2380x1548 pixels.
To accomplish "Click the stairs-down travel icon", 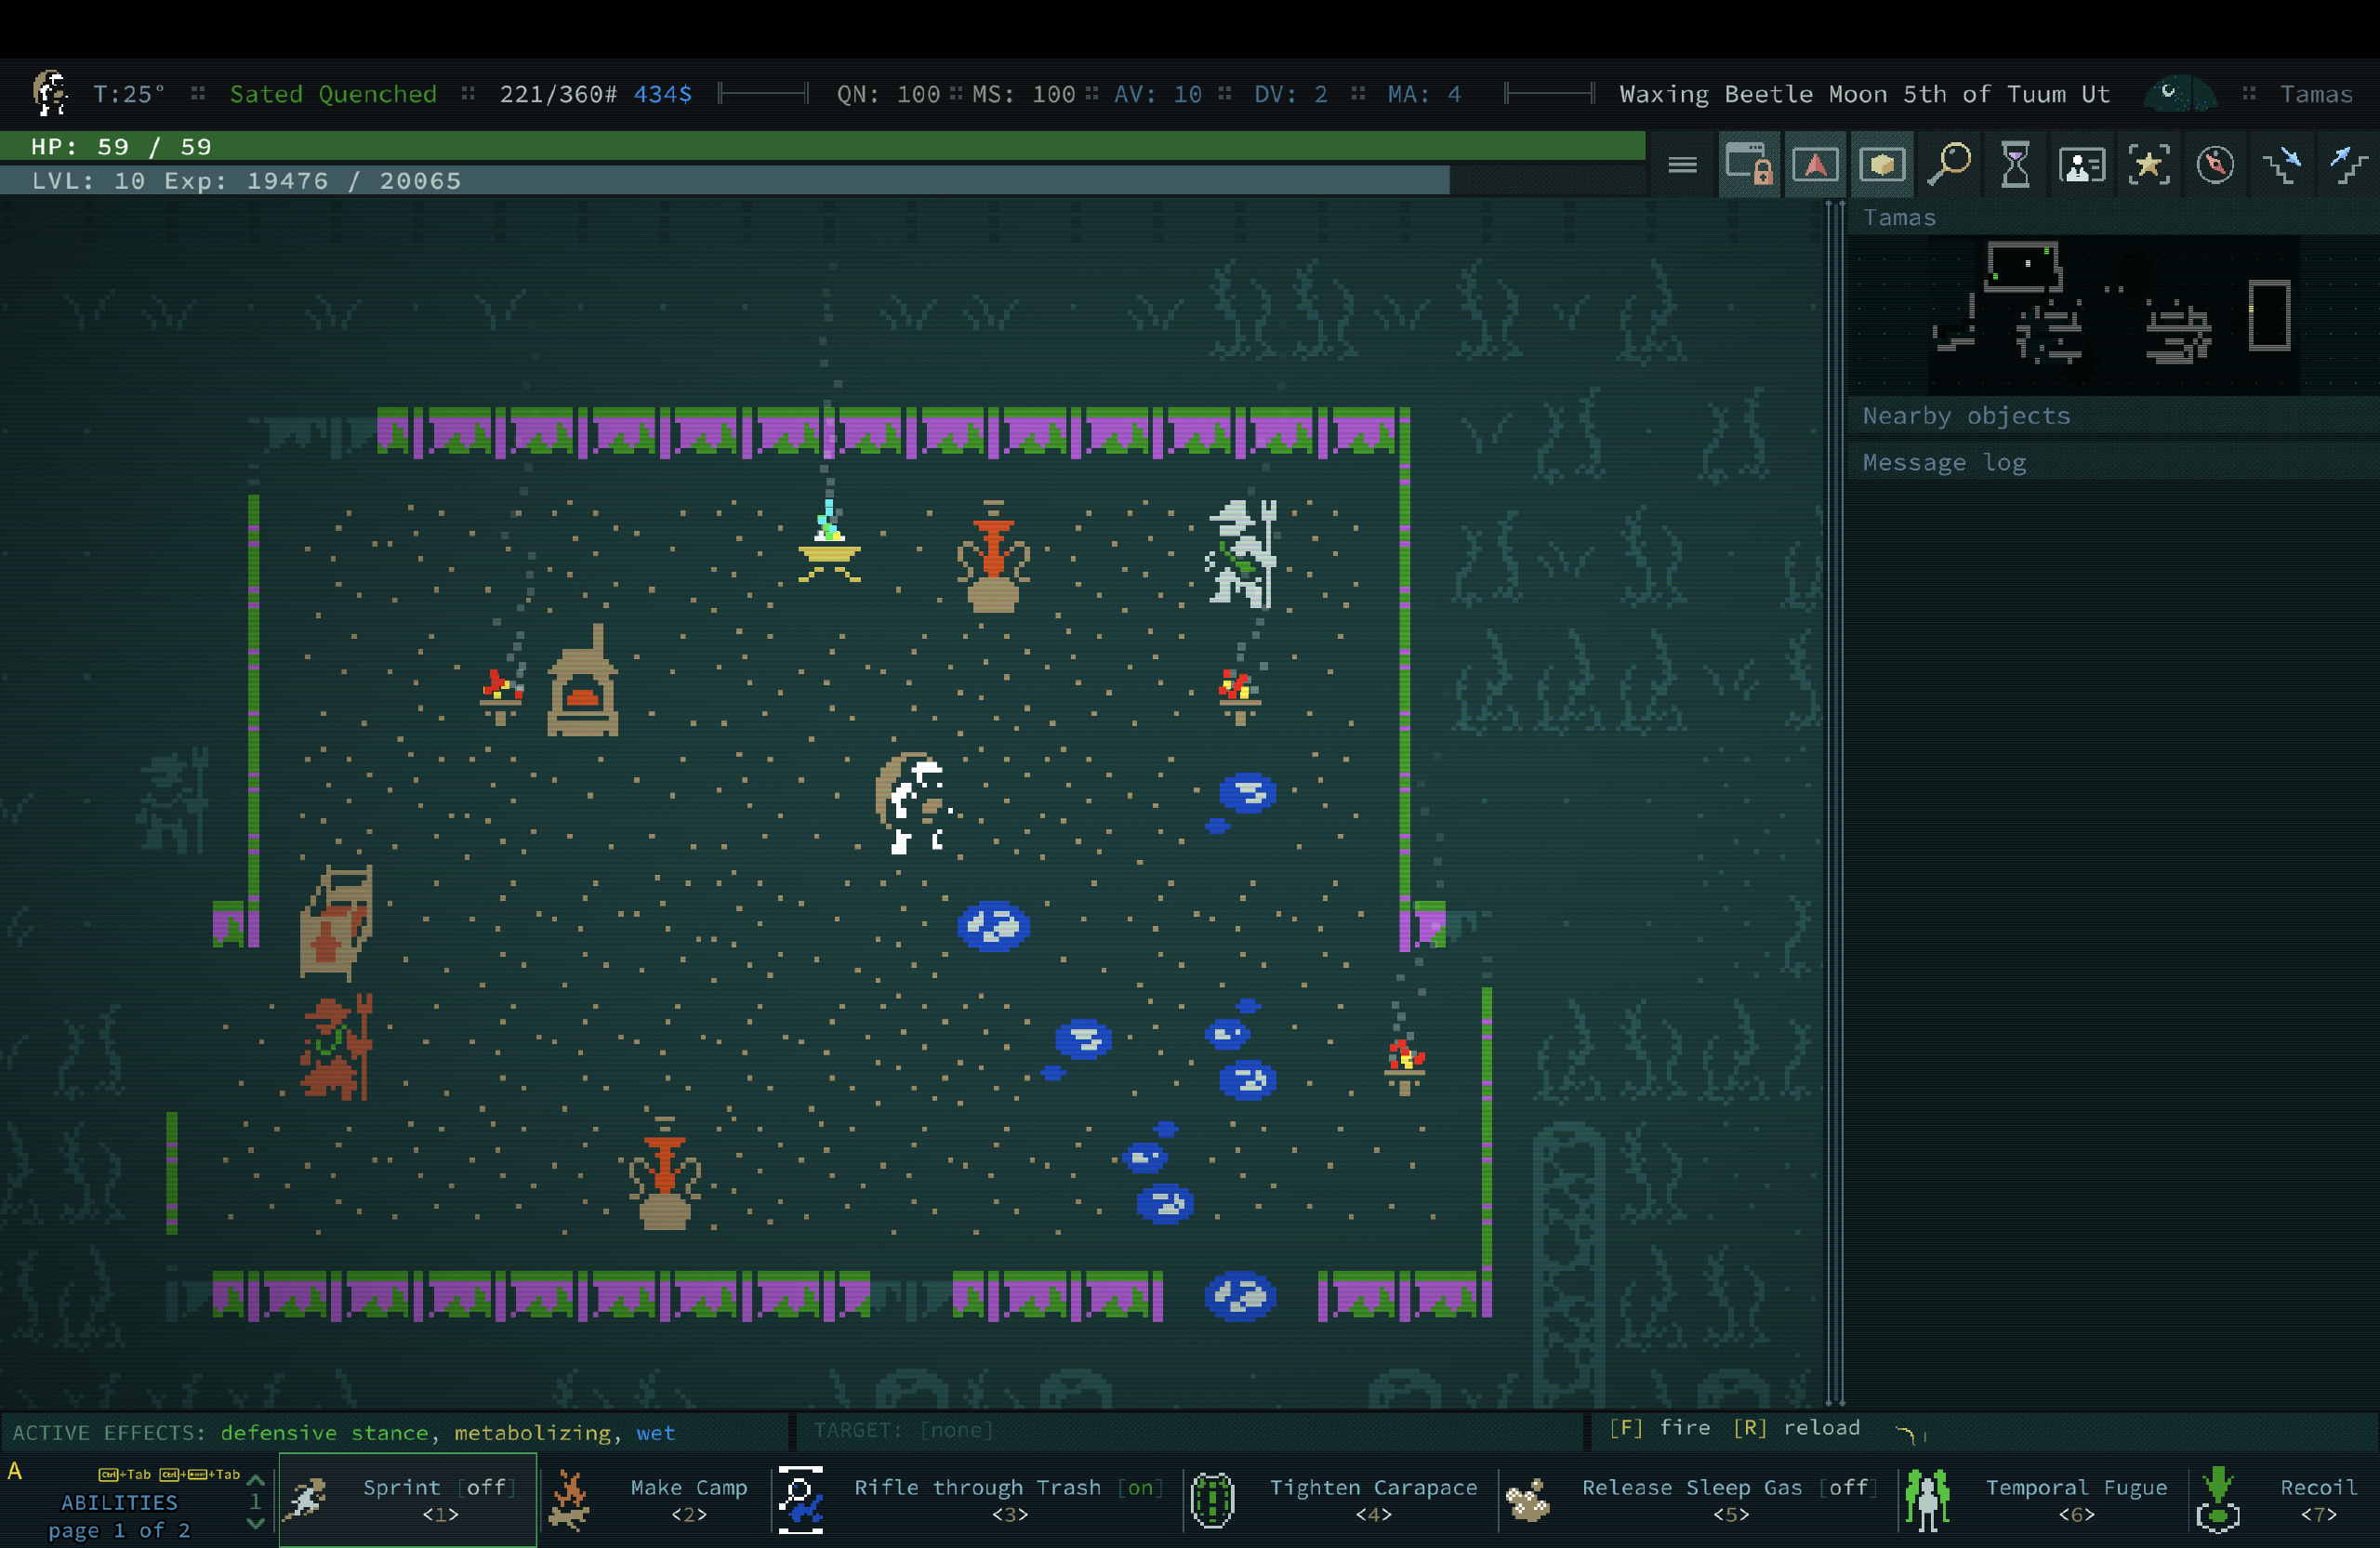I will [2283, 164].
